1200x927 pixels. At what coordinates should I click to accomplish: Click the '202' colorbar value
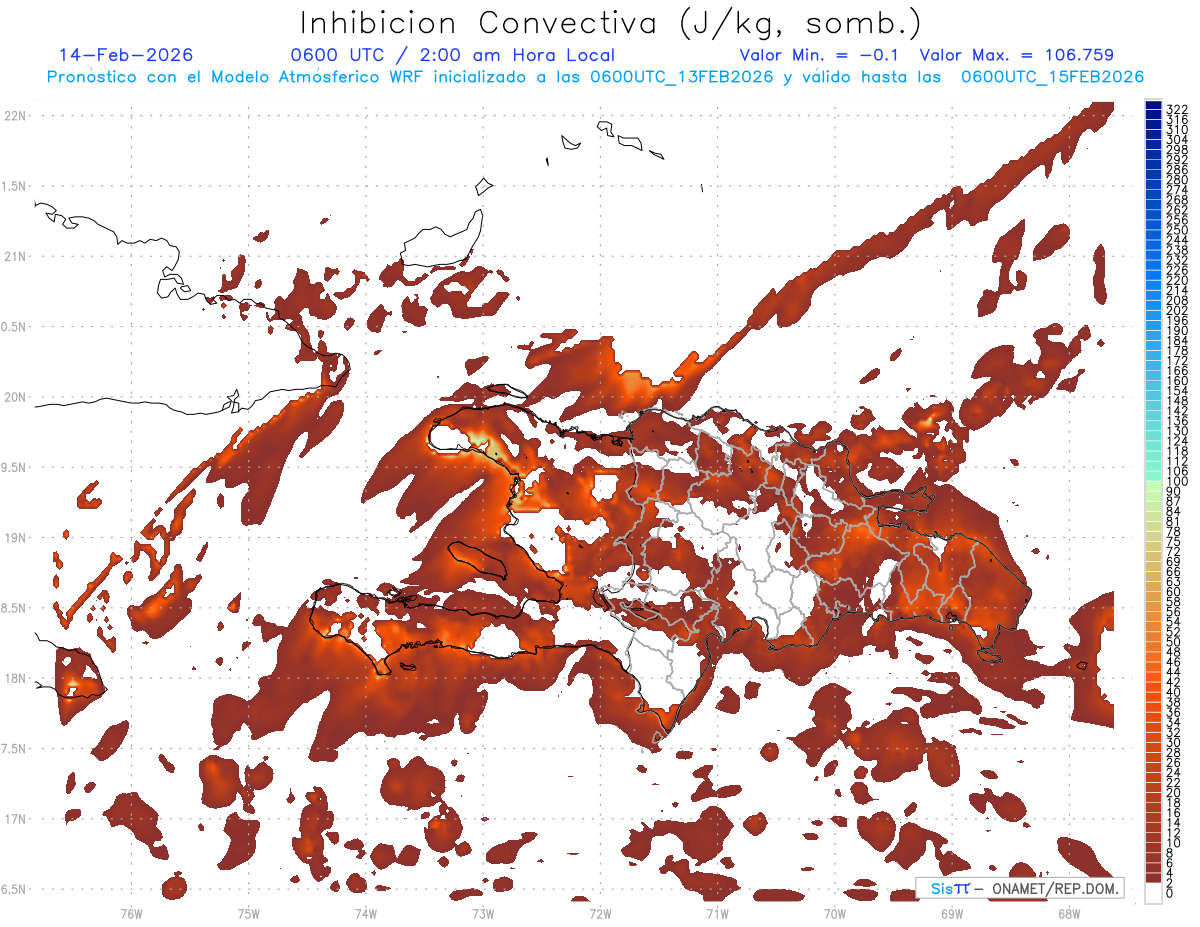coord(1177,310)
